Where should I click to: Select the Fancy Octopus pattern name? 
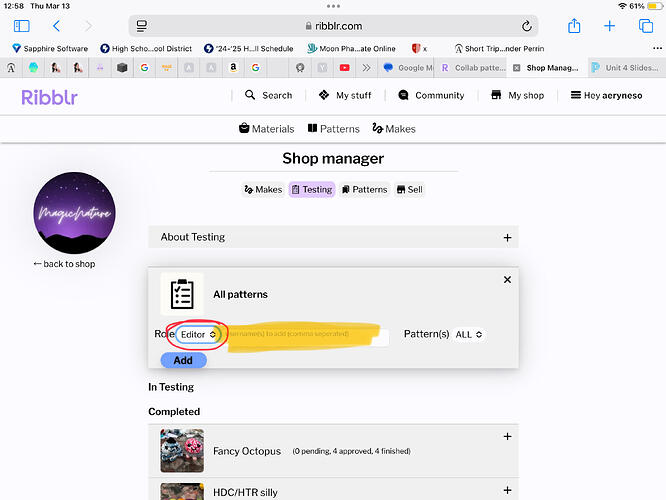(x=247, y=451)
